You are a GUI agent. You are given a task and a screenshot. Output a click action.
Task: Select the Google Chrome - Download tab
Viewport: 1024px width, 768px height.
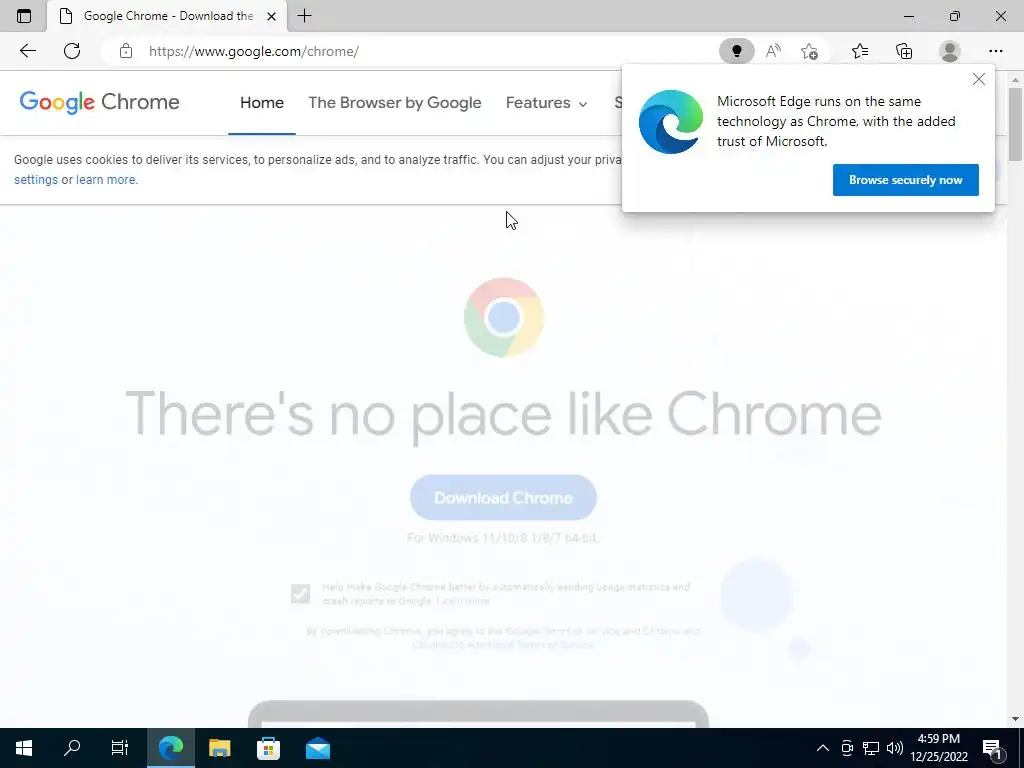click(x=167, y=16)
